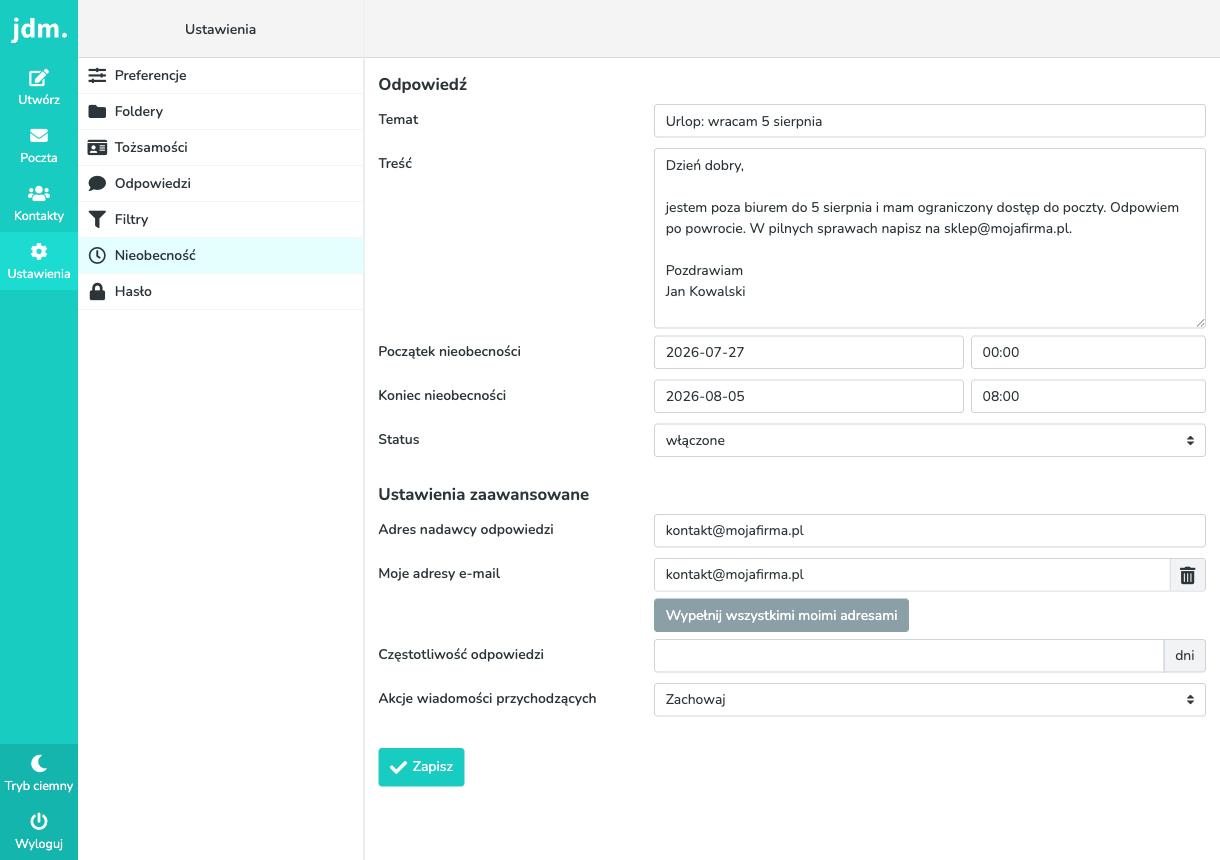Focus Koniec nieobecności time 08:00 field
Viewport: 1220px width, 860px height.
(1088, 396)
